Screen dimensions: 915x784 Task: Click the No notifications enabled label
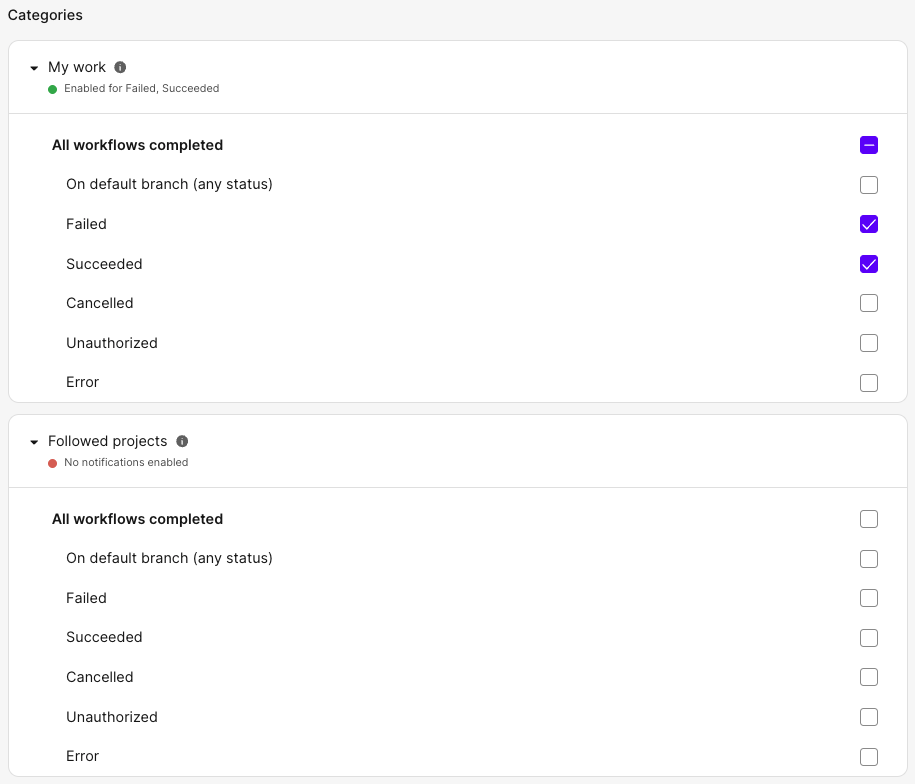(x=126, y=462)
